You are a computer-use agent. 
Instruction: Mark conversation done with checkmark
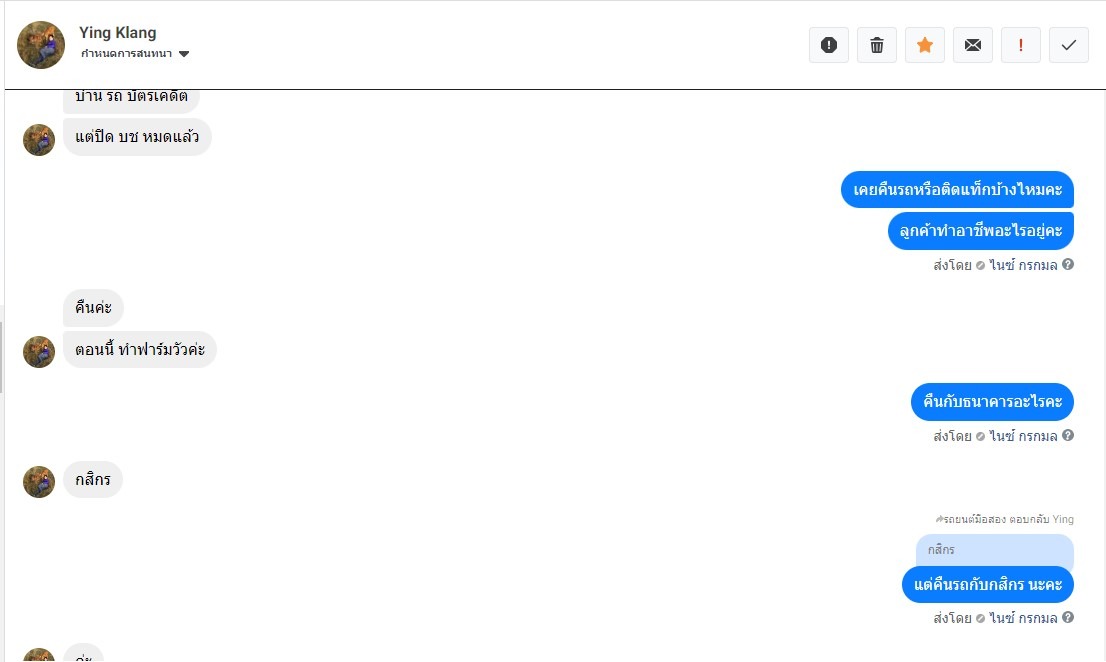pos(1069,45)
